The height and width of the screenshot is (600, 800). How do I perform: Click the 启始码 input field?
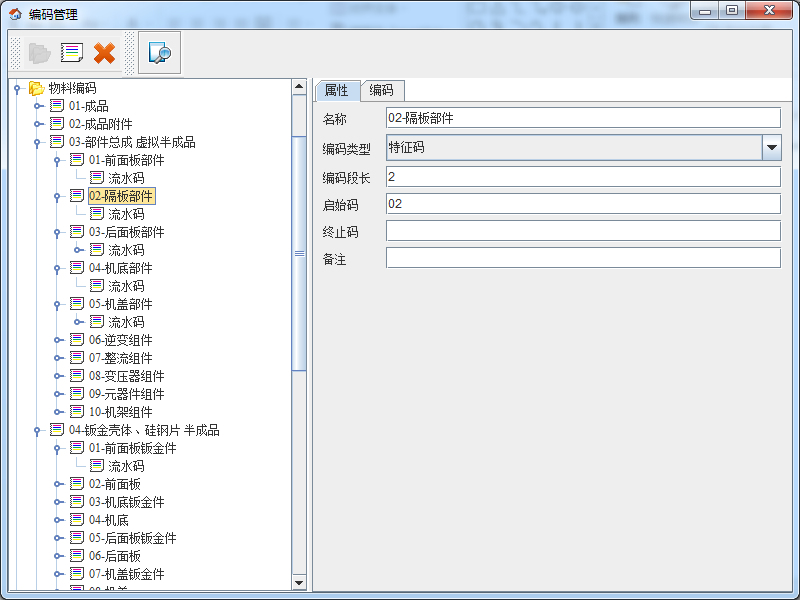tap(583, 204)
